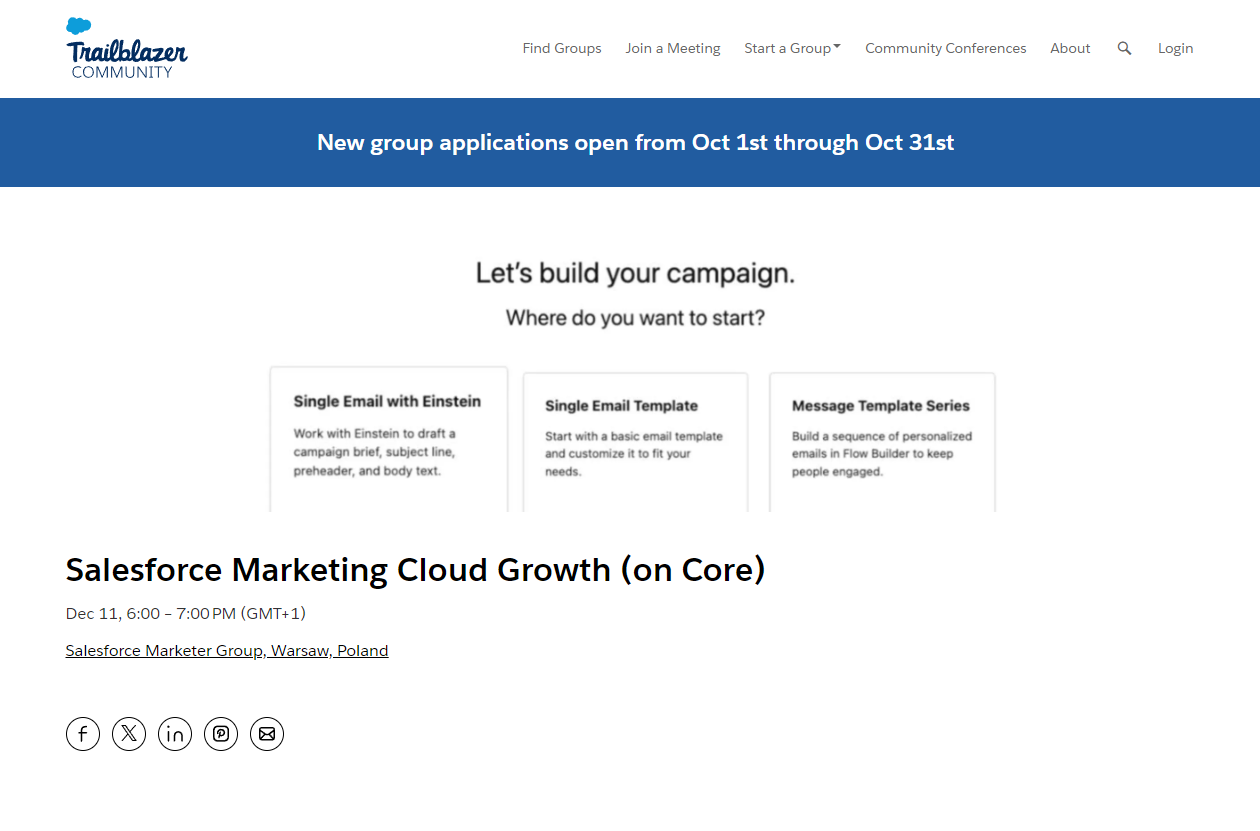Click the Login link
1260x831 pixels.
(1175, 48)
